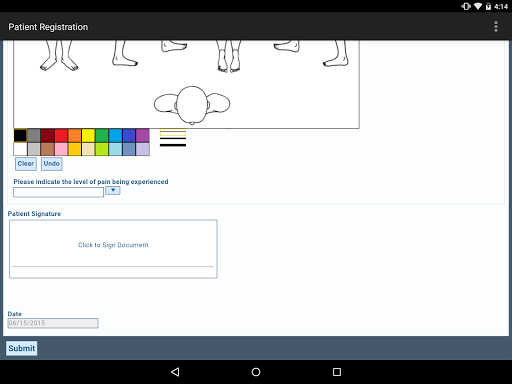This screenshot has width=512, height=384.
Task: Open the overflow menu in the title bar
Action: 496,27
